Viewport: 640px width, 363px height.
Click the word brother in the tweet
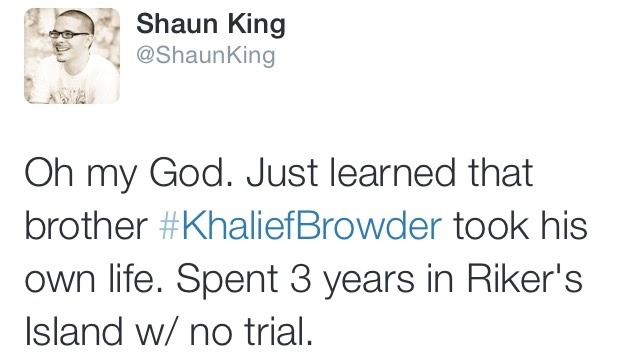[x=86, y=226]
